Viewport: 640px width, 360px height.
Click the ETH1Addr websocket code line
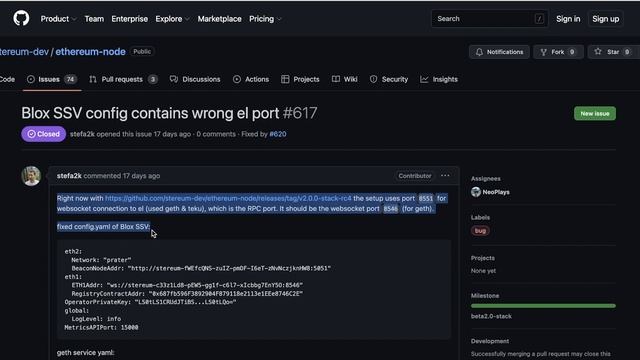[x=187, y=285]
